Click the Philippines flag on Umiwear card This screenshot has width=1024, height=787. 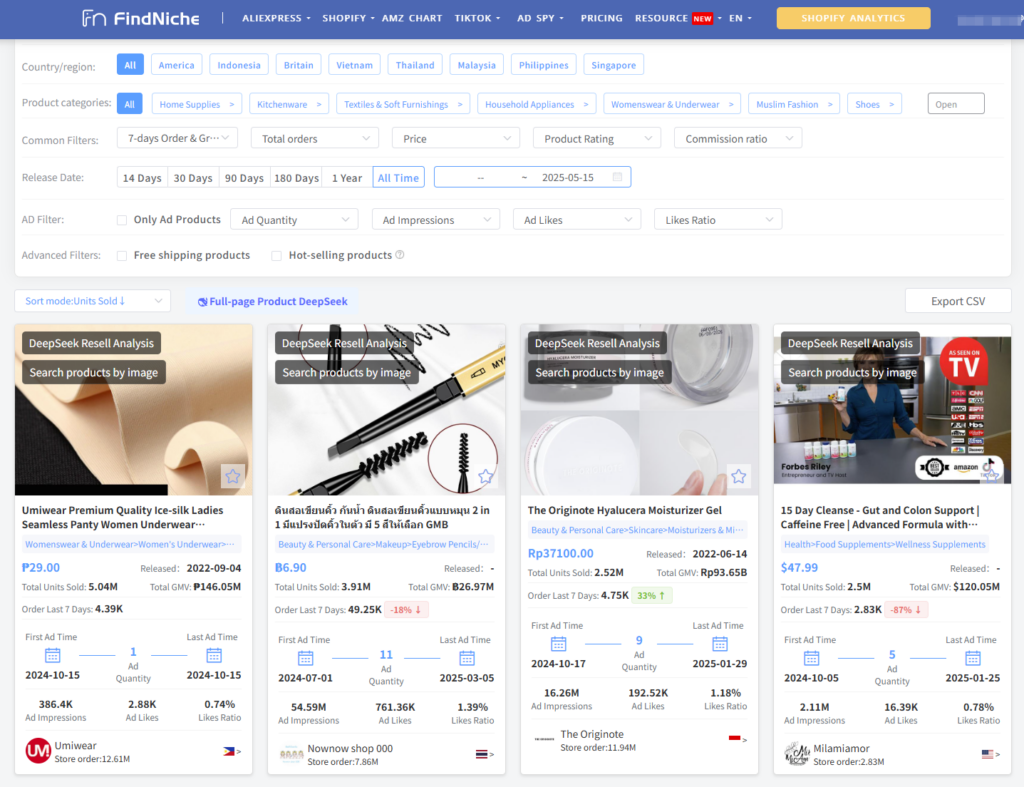tap(229, 751)
